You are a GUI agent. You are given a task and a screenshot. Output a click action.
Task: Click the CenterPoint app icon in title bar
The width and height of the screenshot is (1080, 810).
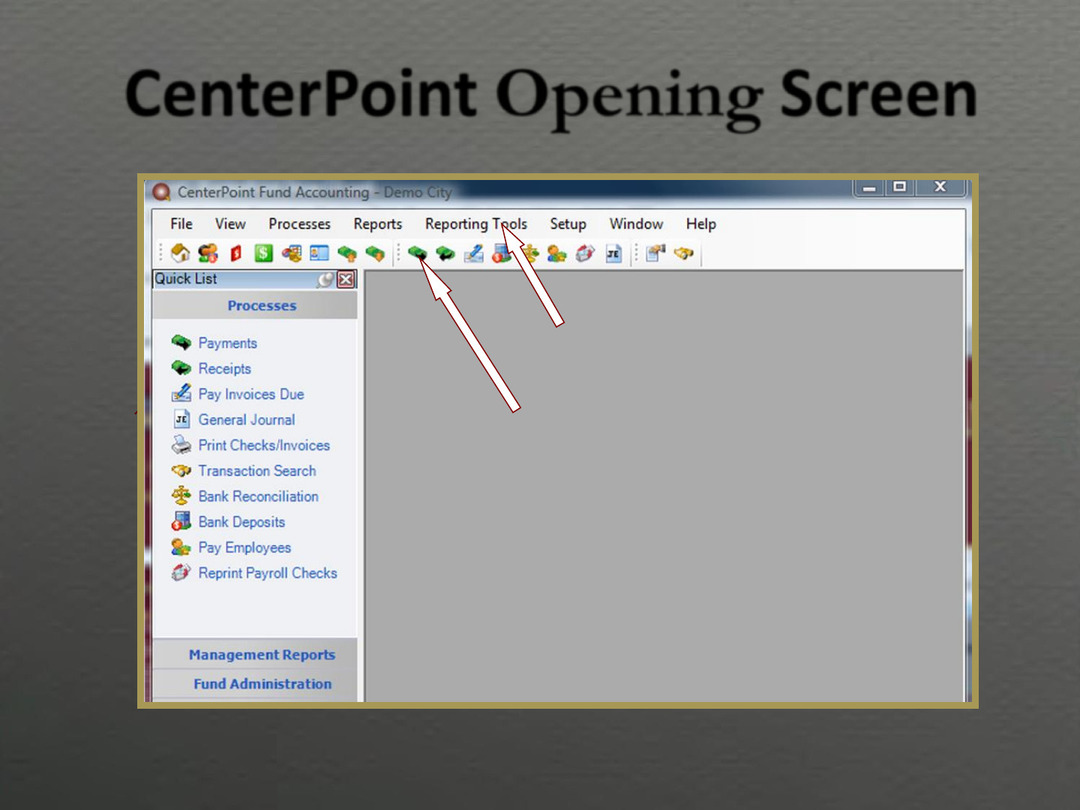point(161,192)
